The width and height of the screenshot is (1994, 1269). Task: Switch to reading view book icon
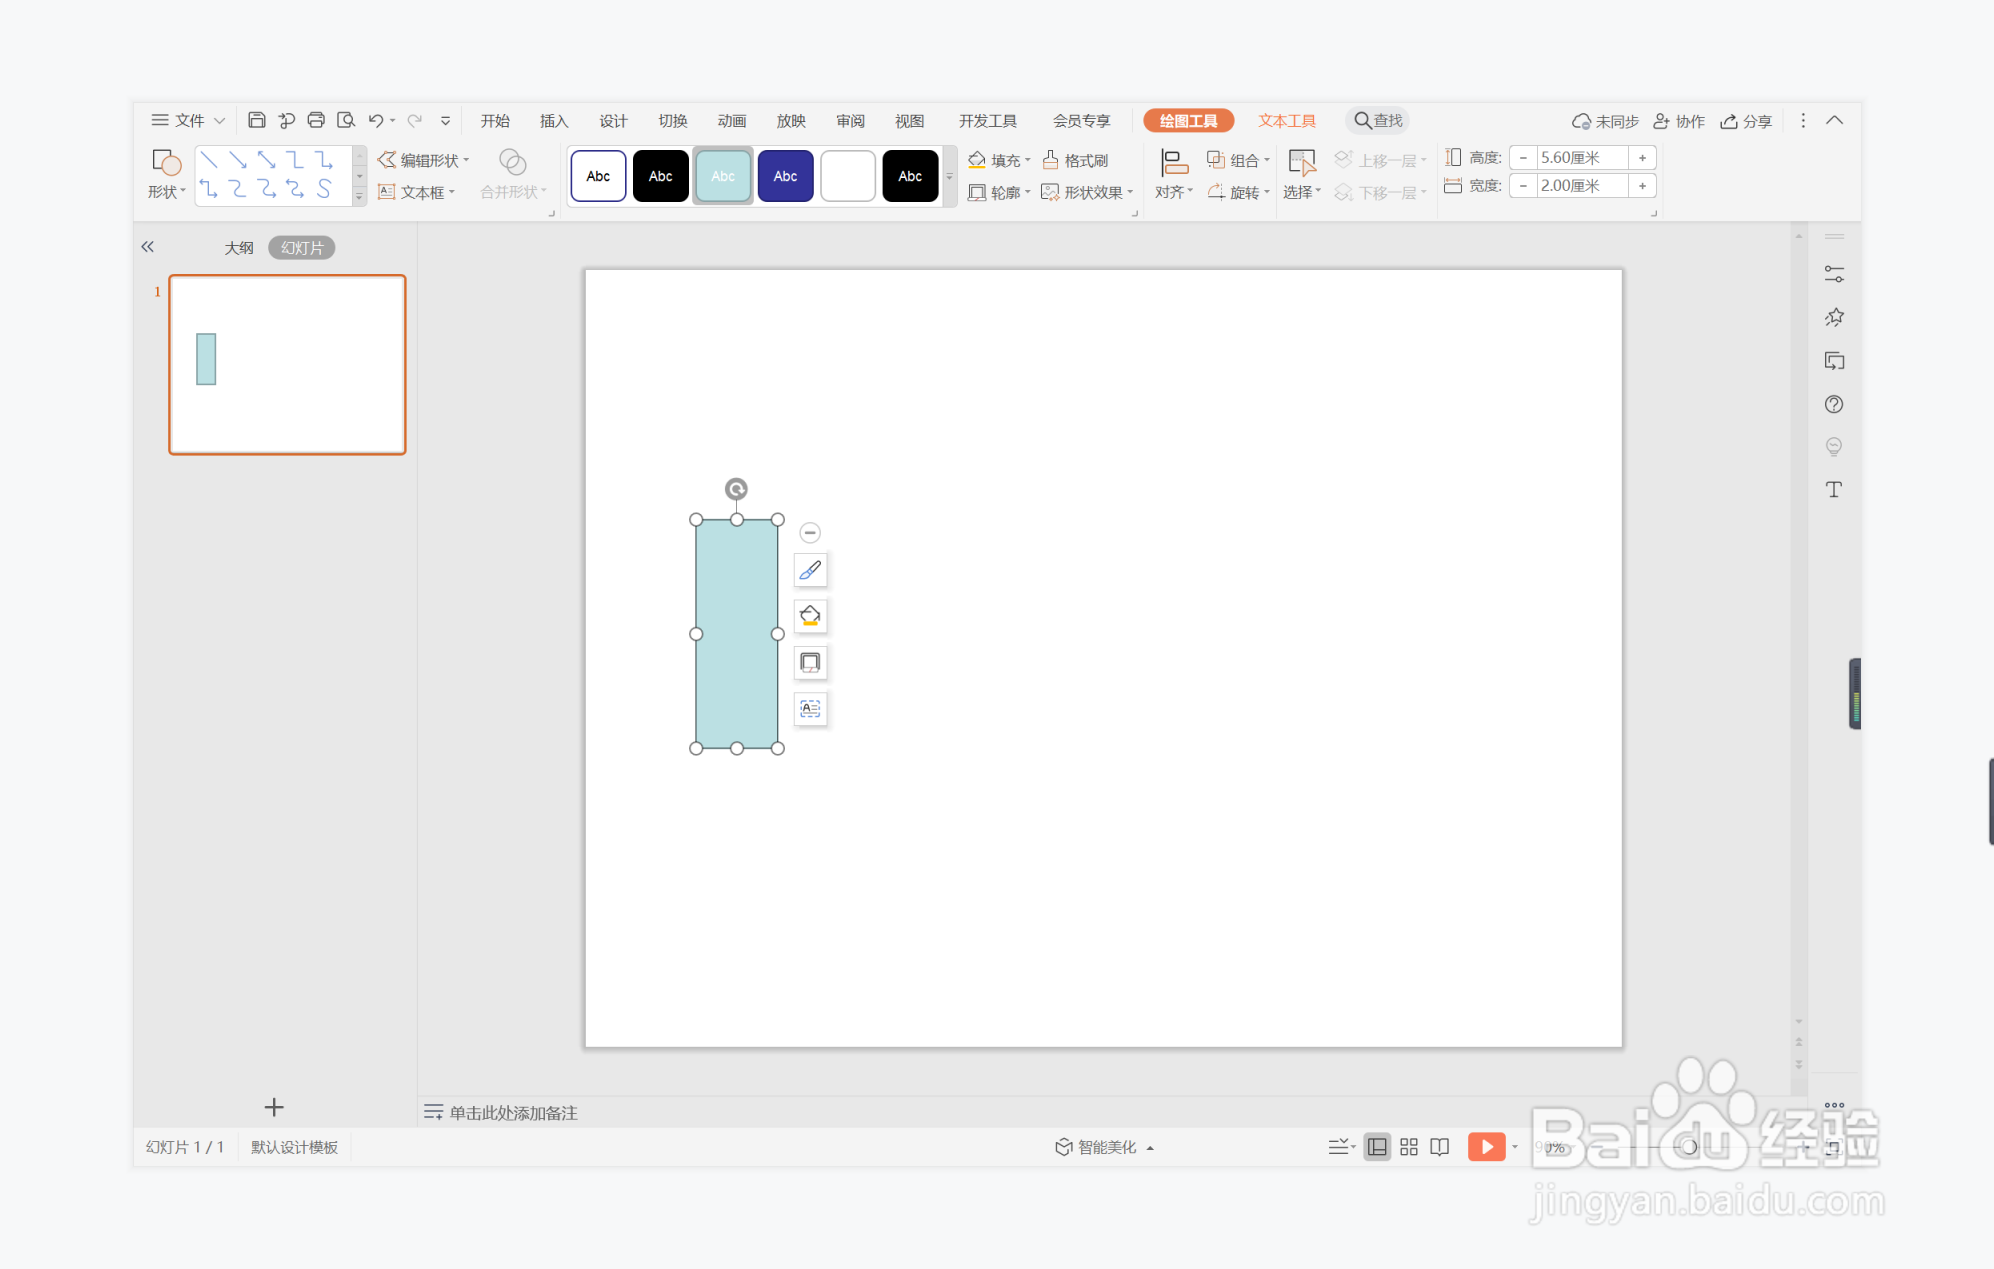[x=1440, y=1147]
